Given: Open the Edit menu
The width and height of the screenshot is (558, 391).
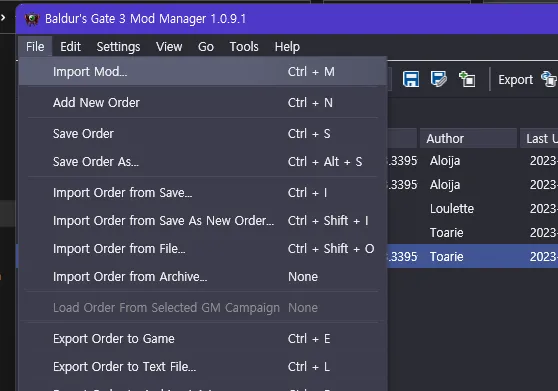Looking at the screenshot, I should pos(70,47).
